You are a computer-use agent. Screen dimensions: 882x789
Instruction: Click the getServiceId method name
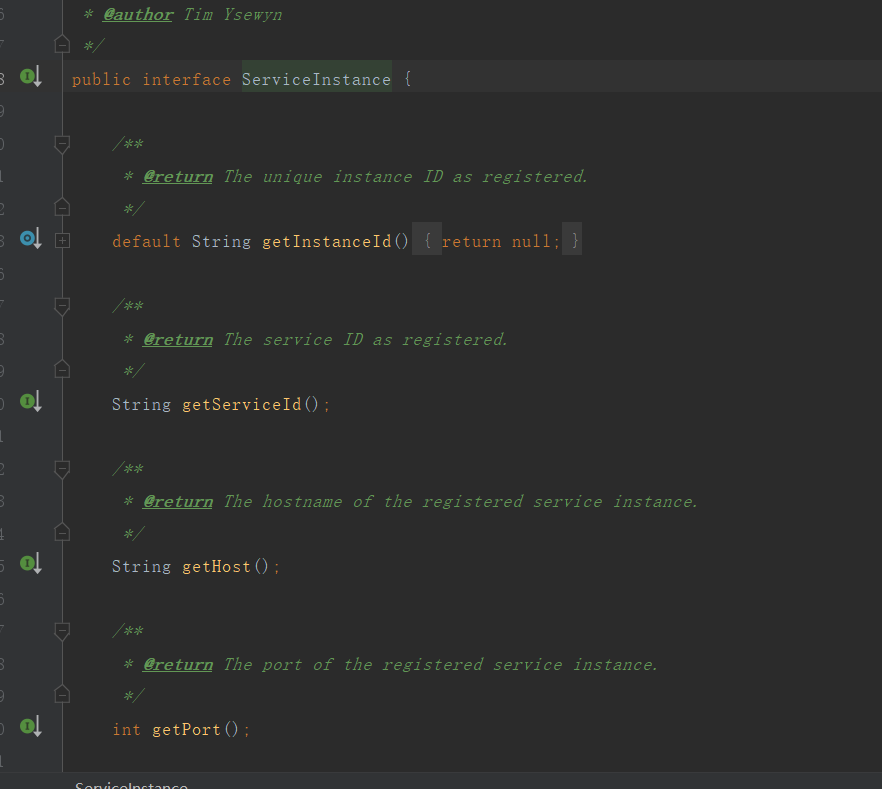coord(241,405)
